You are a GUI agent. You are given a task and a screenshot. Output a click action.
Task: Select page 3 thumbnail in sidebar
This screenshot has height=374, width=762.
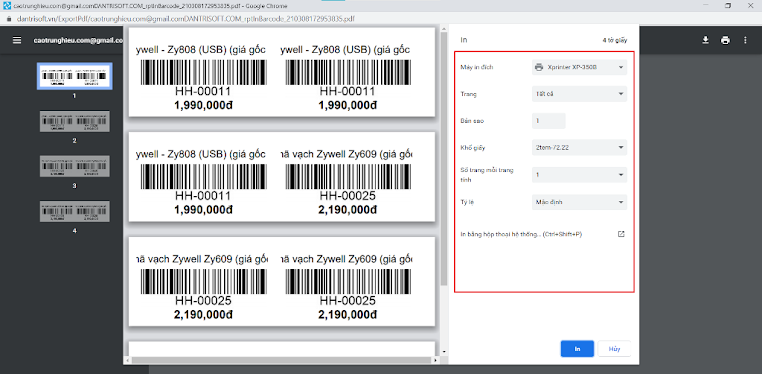(x=74, y=166)
